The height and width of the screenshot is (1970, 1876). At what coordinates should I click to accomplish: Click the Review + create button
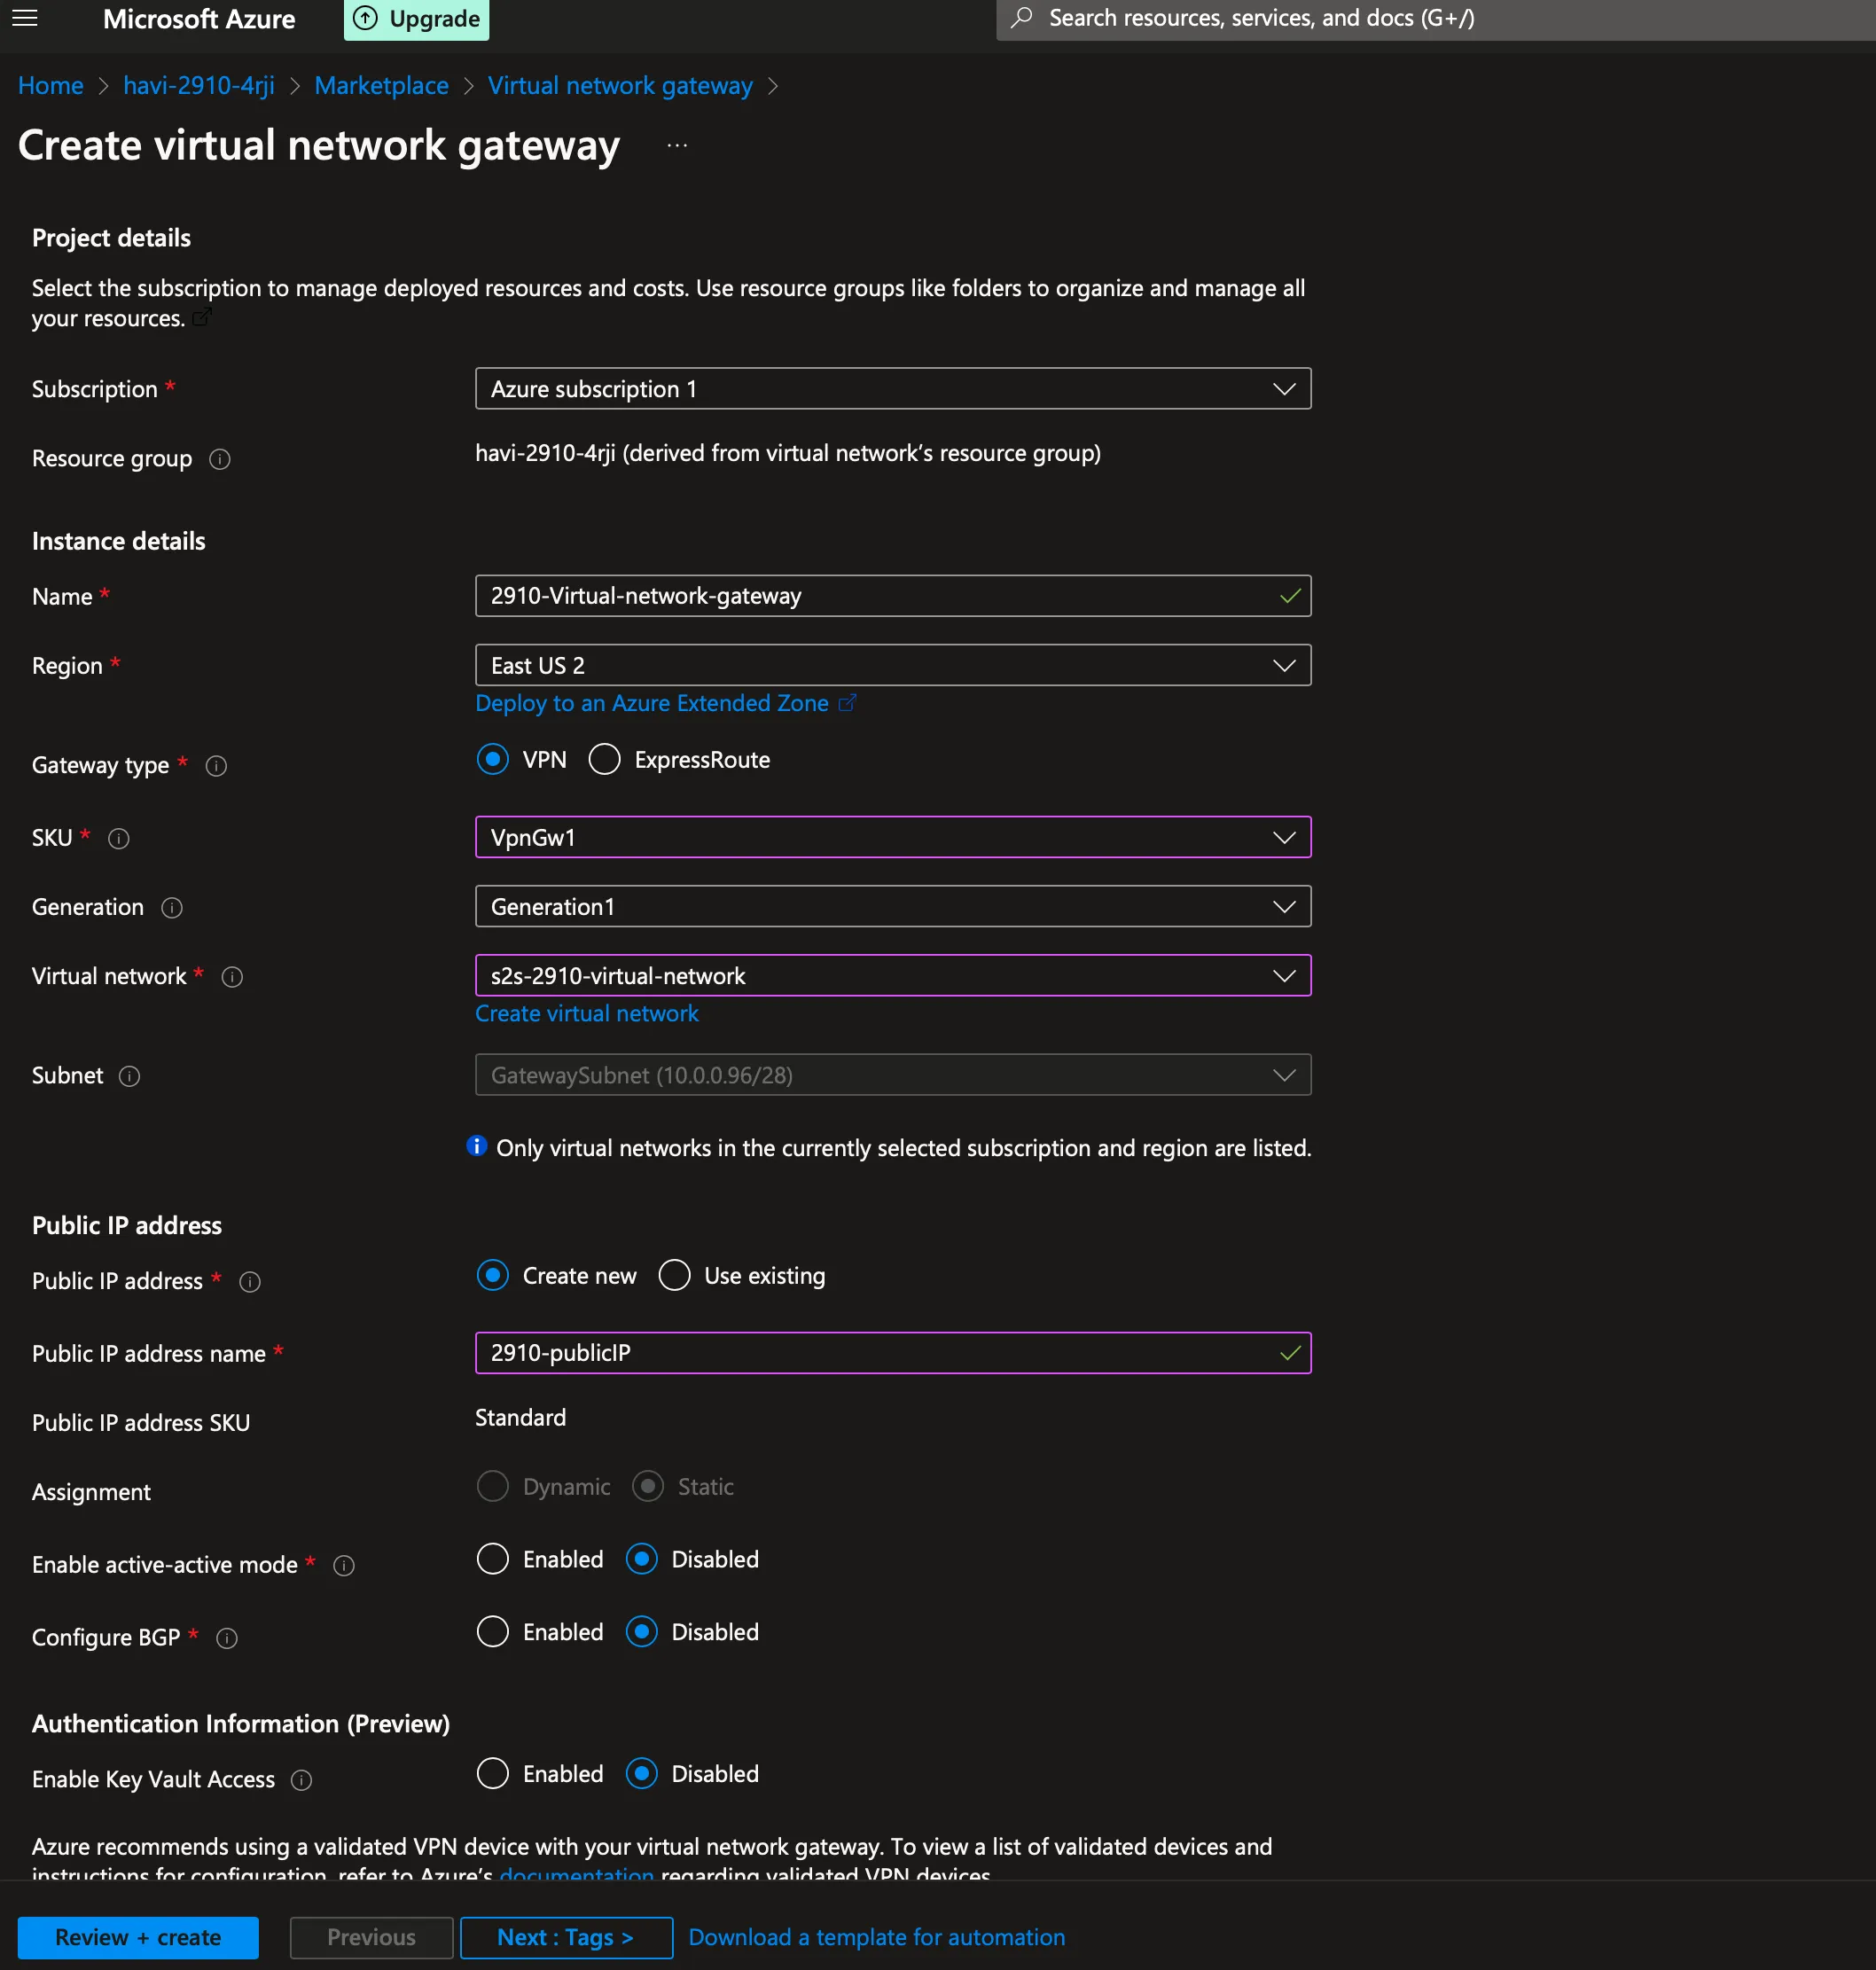click(x=137, y=1937)
